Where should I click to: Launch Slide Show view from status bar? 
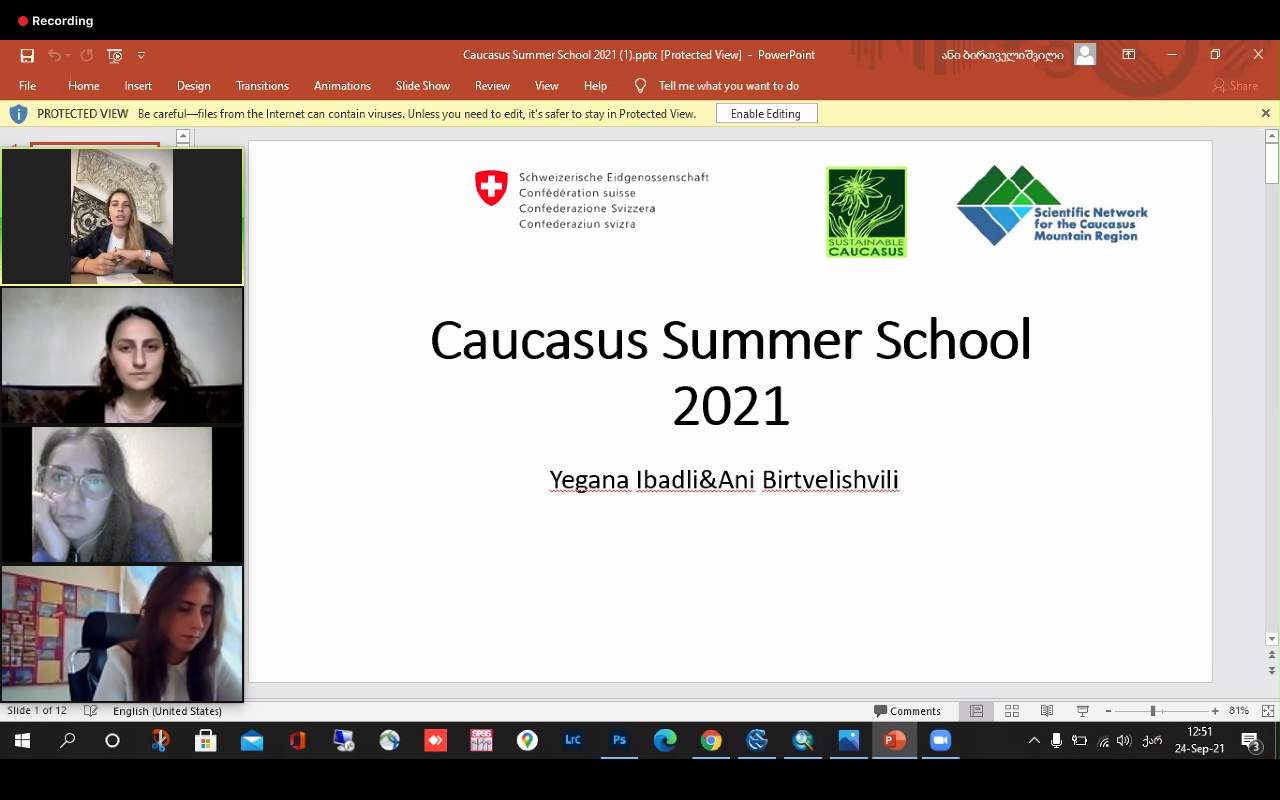(1082, 711)
